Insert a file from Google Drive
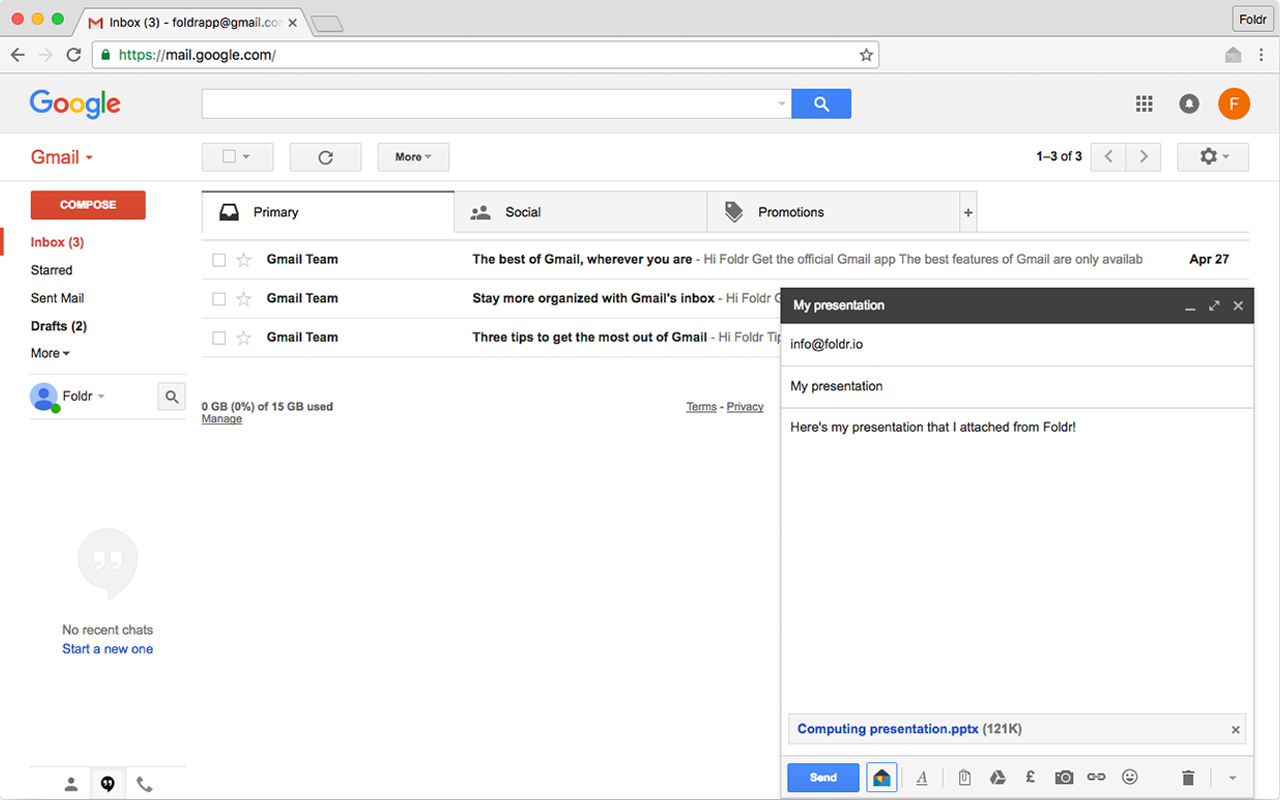 click(x=997, y=777)
